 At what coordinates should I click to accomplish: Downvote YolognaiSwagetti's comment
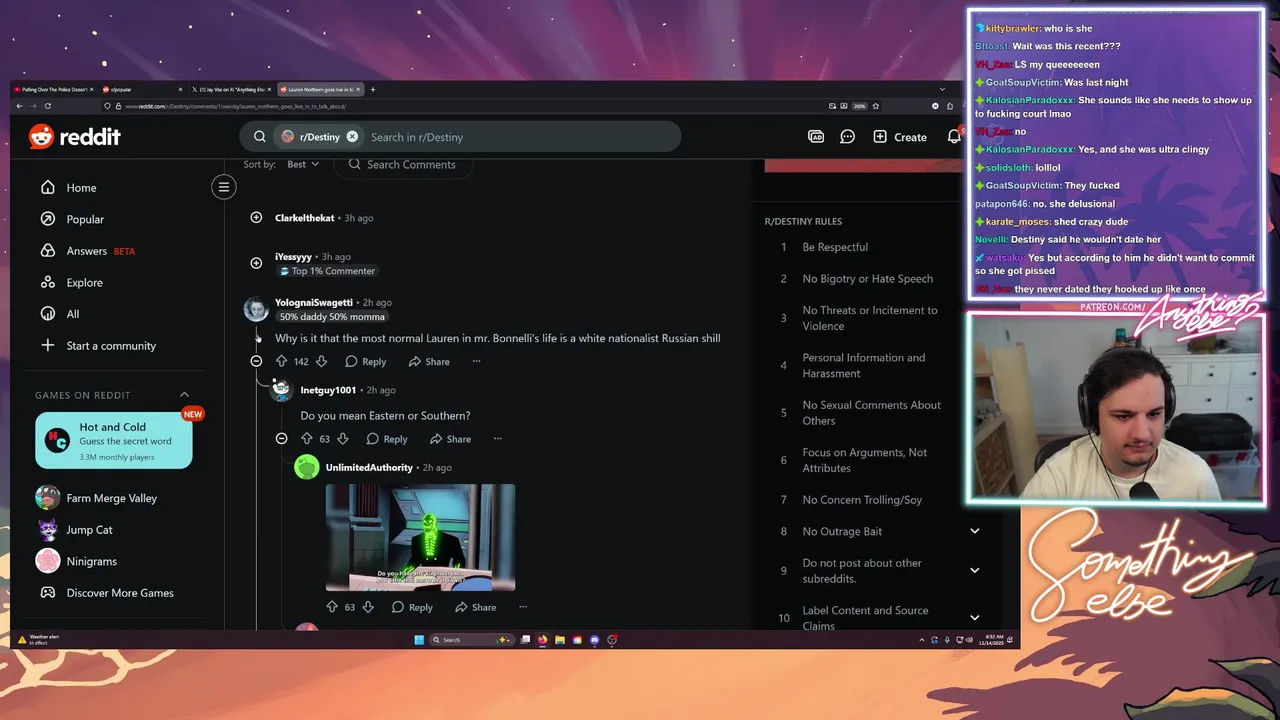click(321, 361)
